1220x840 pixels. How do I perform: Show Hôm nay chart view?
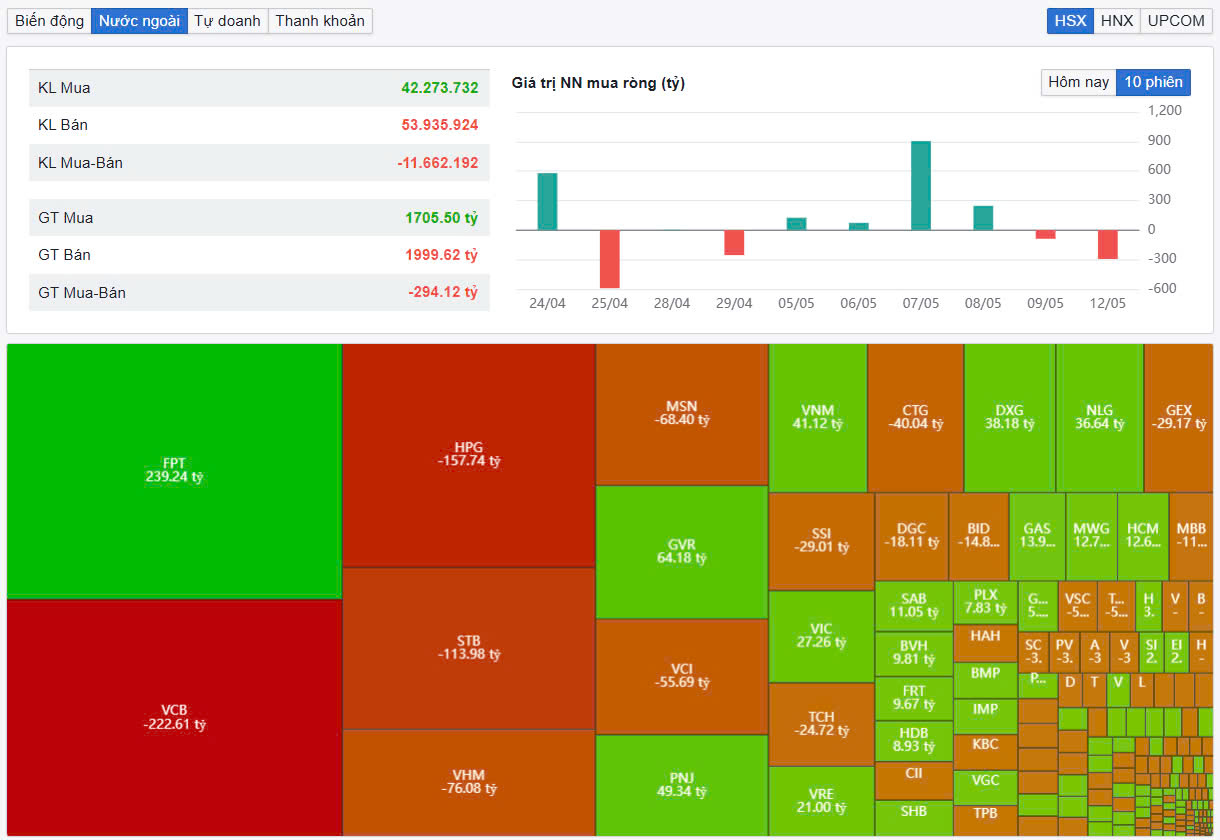click(1078, 82)
